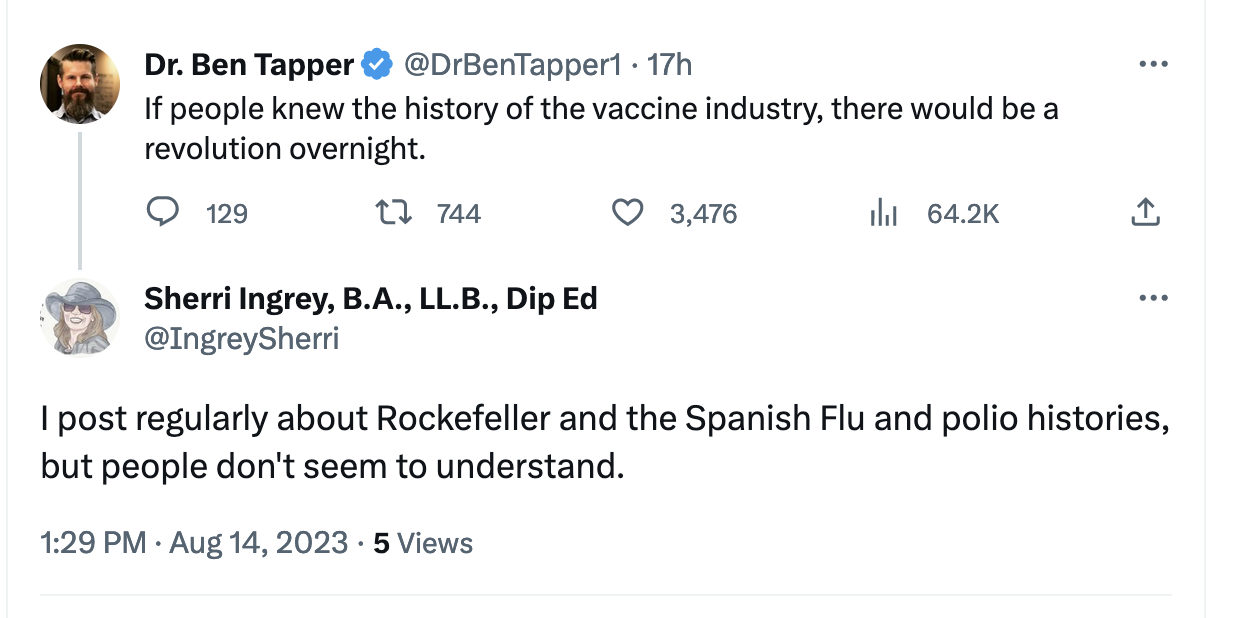Open more options on Sherri Ingrey's reply
The height and width of the screenshot is (618, 1256).
[x=1153, y=299]
